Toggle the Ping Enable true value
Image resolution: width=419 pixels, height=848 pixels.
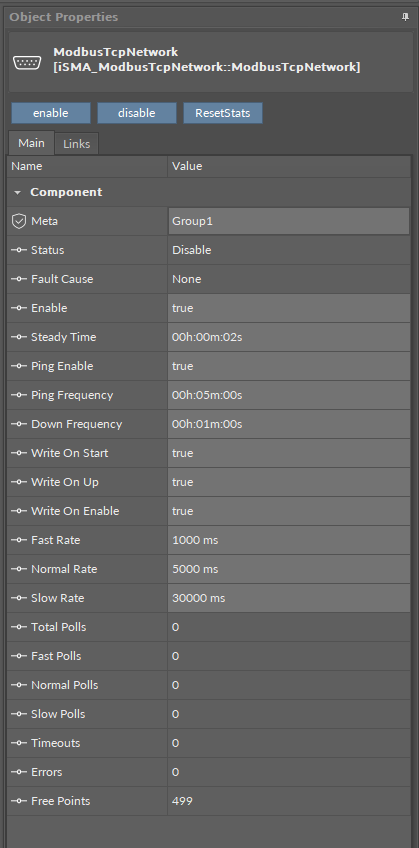click(x=289, y=366)
